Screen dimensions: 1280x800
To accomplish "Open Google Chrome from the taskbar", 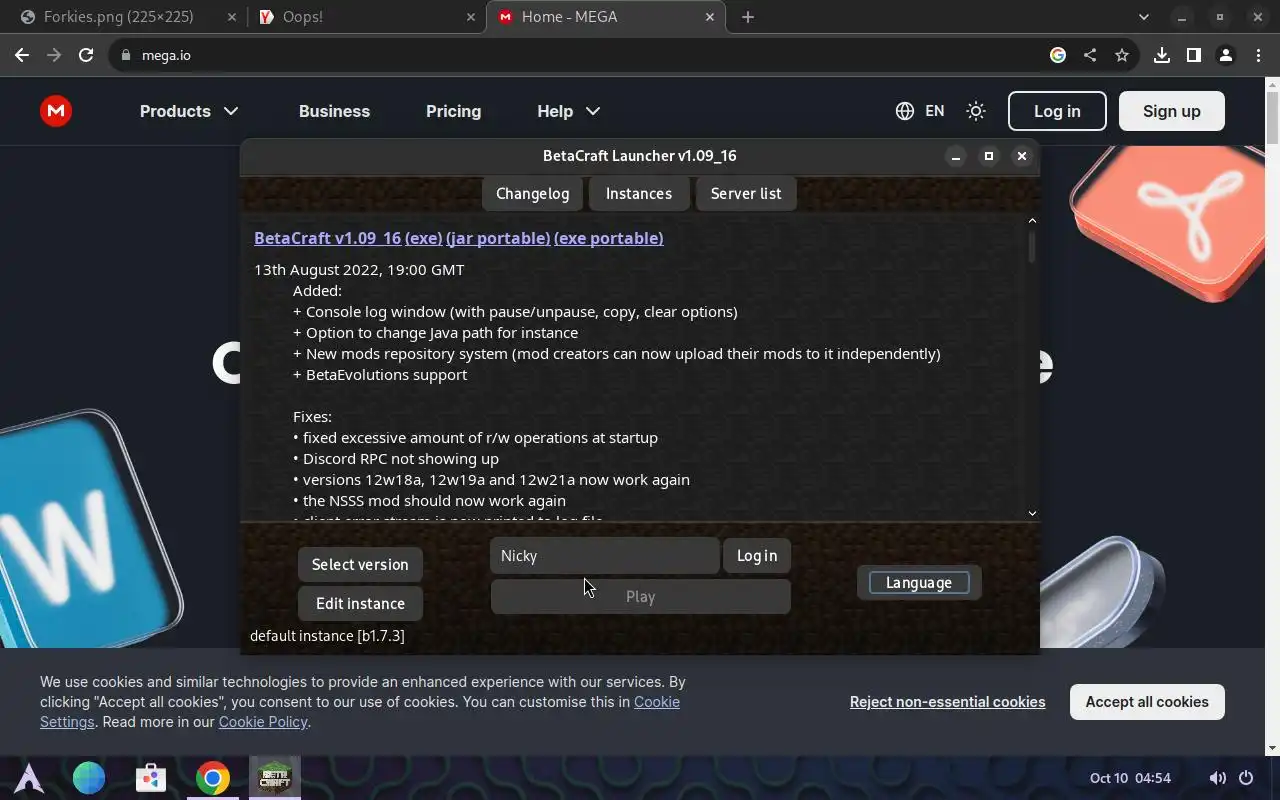I will tap(212, 778).
